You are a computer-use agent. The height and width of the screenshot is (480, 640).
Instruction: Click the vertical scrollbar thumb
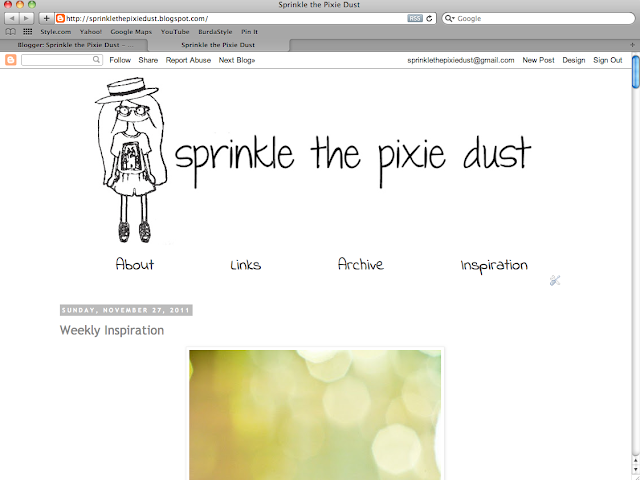(636, 72)
